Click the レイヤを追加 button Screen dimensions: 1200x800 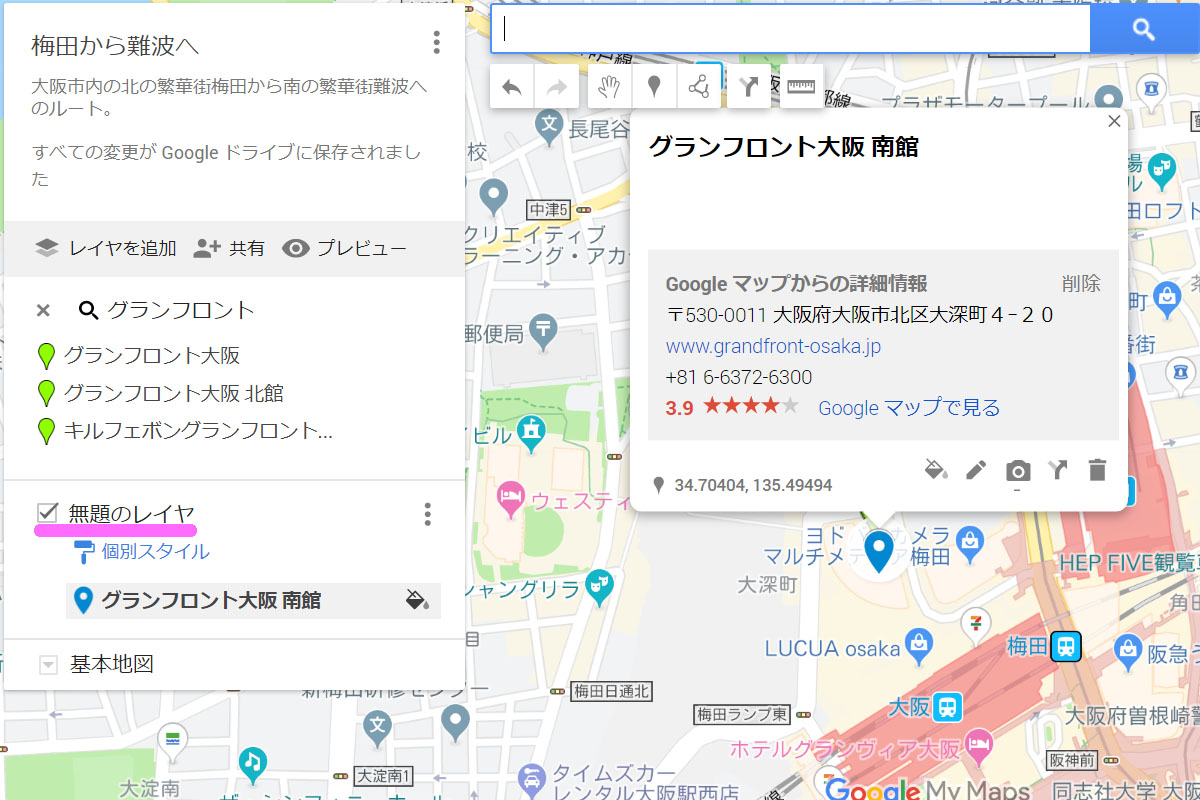tap(105, 248)
